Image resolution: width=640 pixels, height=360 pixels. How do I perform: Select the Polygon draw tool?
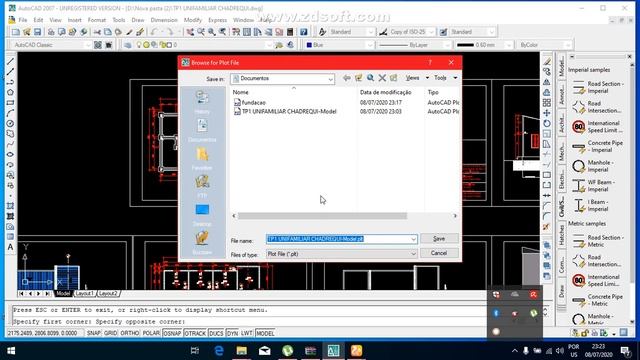[x=10, y=93]
